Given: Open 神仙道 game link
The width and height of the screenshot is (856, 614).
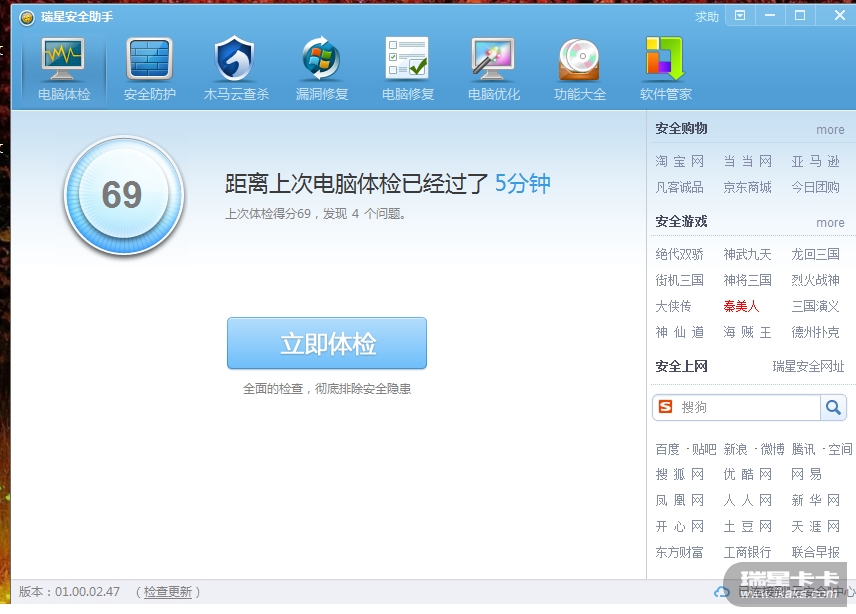Looking at the screenshot, I should click(x=680, y=332).
